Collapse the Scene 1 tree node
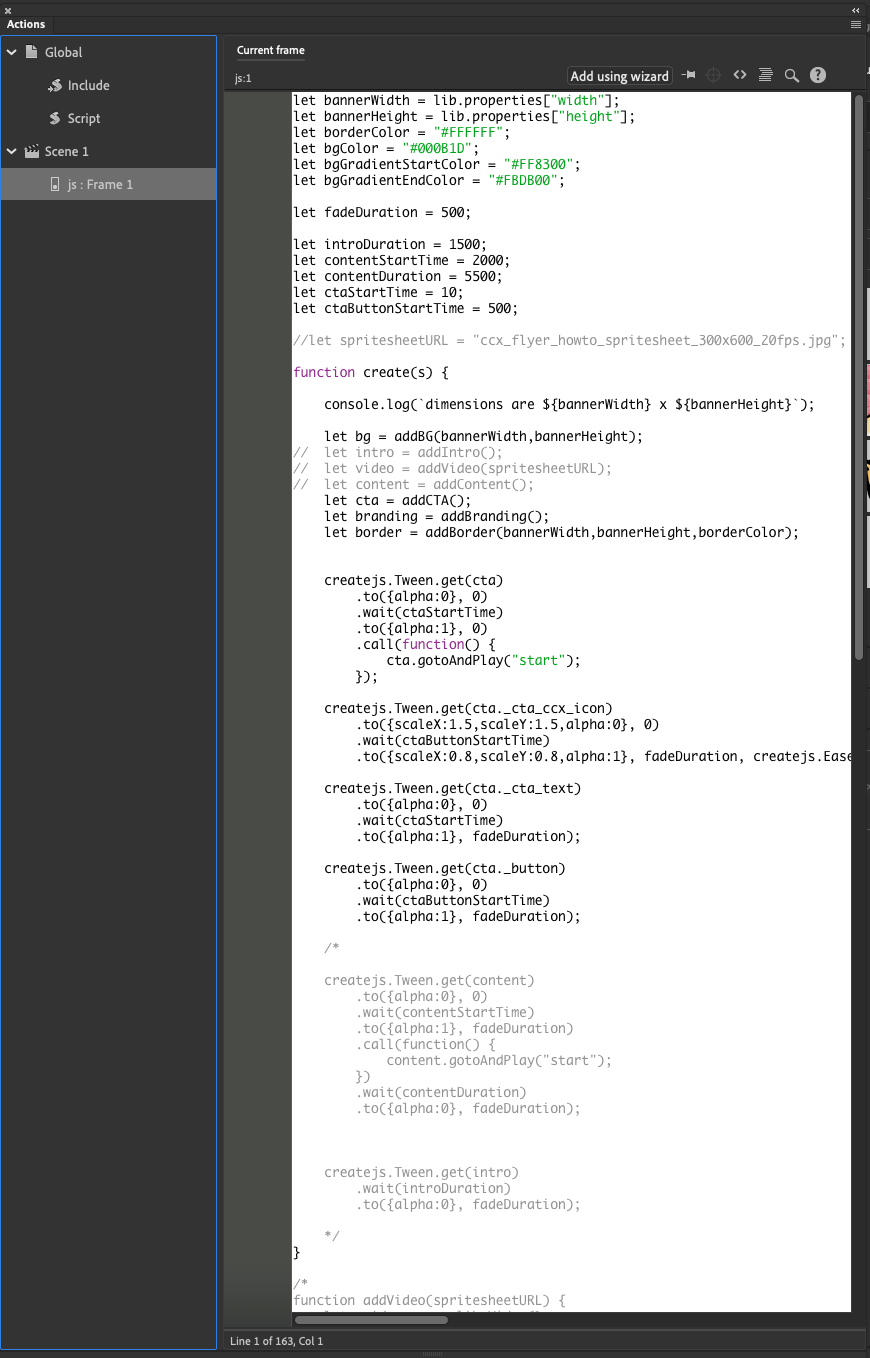Viewport: 870px width, 1358px height. [11, 151]
